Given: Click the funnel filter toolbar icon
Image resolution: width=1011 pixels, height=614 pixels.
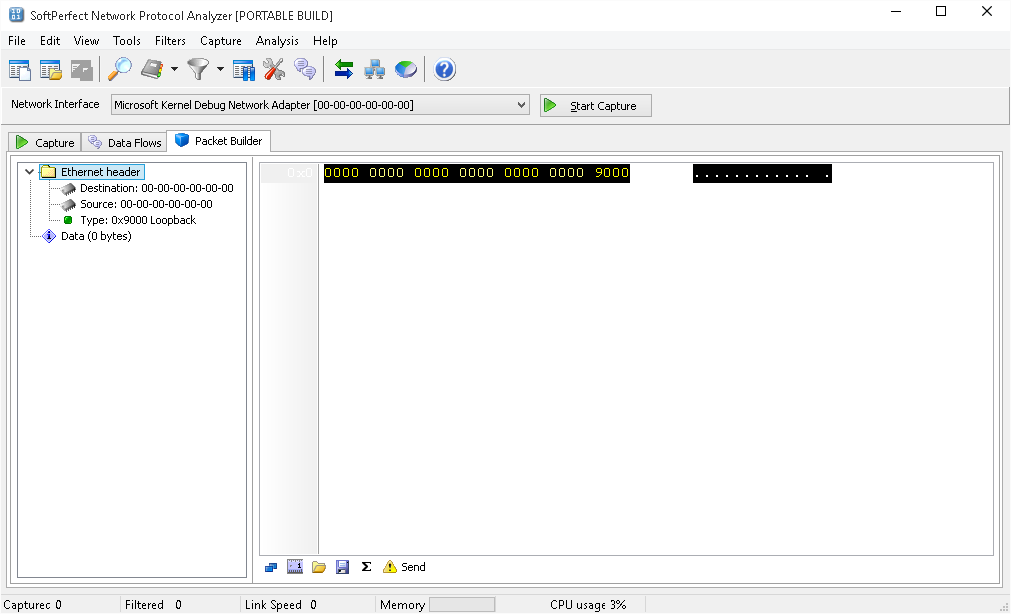Looking at the screenshot, I should coord(199,70).
